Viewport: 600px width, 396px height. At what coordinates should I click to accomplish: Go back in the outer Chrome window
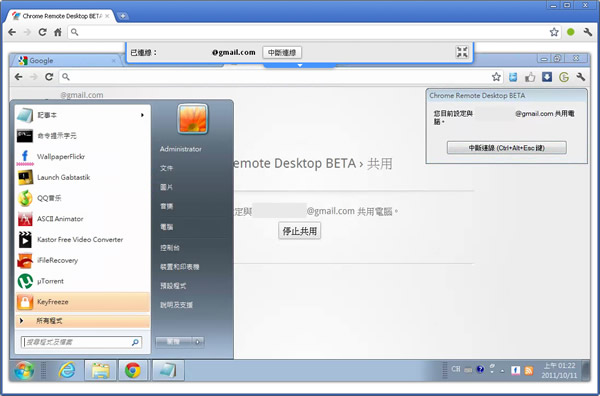(x=12, y=33)
